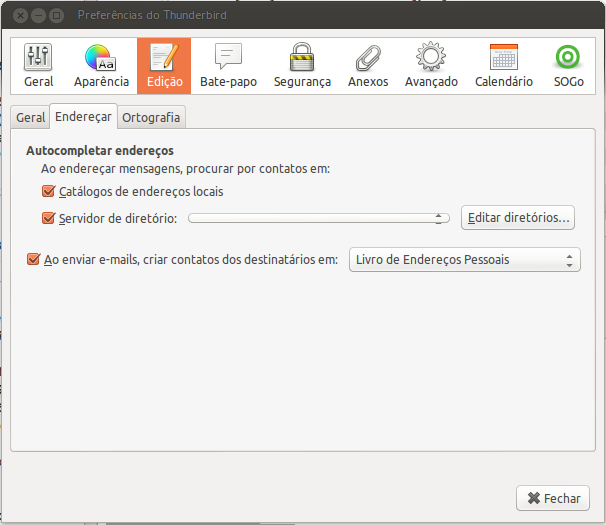This screenshot has height=525, width=606.
Task: Click the Editar diretórios button
Action: [517, 217]
